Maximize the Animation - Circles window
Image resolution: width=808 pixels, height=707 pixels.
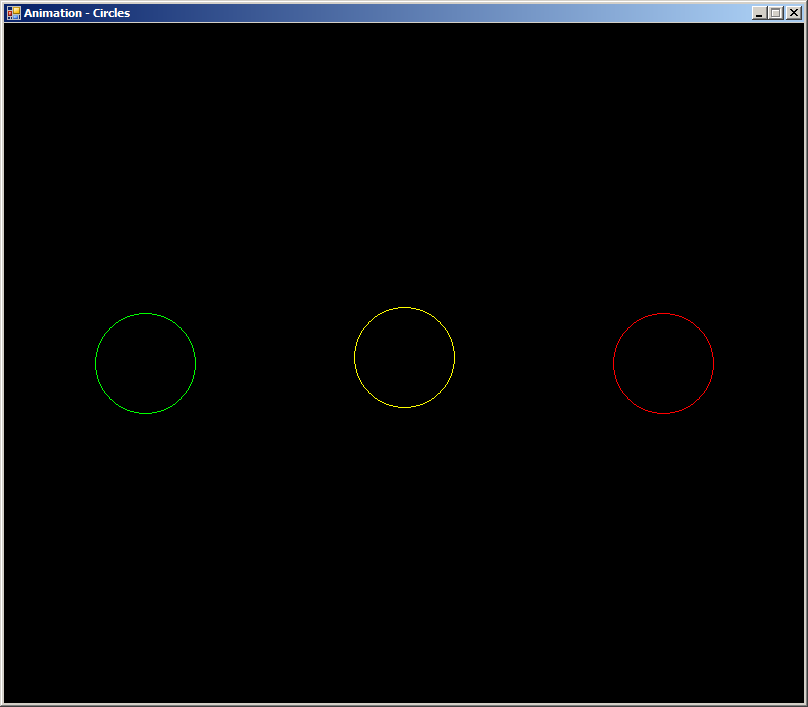pos(776,13)
